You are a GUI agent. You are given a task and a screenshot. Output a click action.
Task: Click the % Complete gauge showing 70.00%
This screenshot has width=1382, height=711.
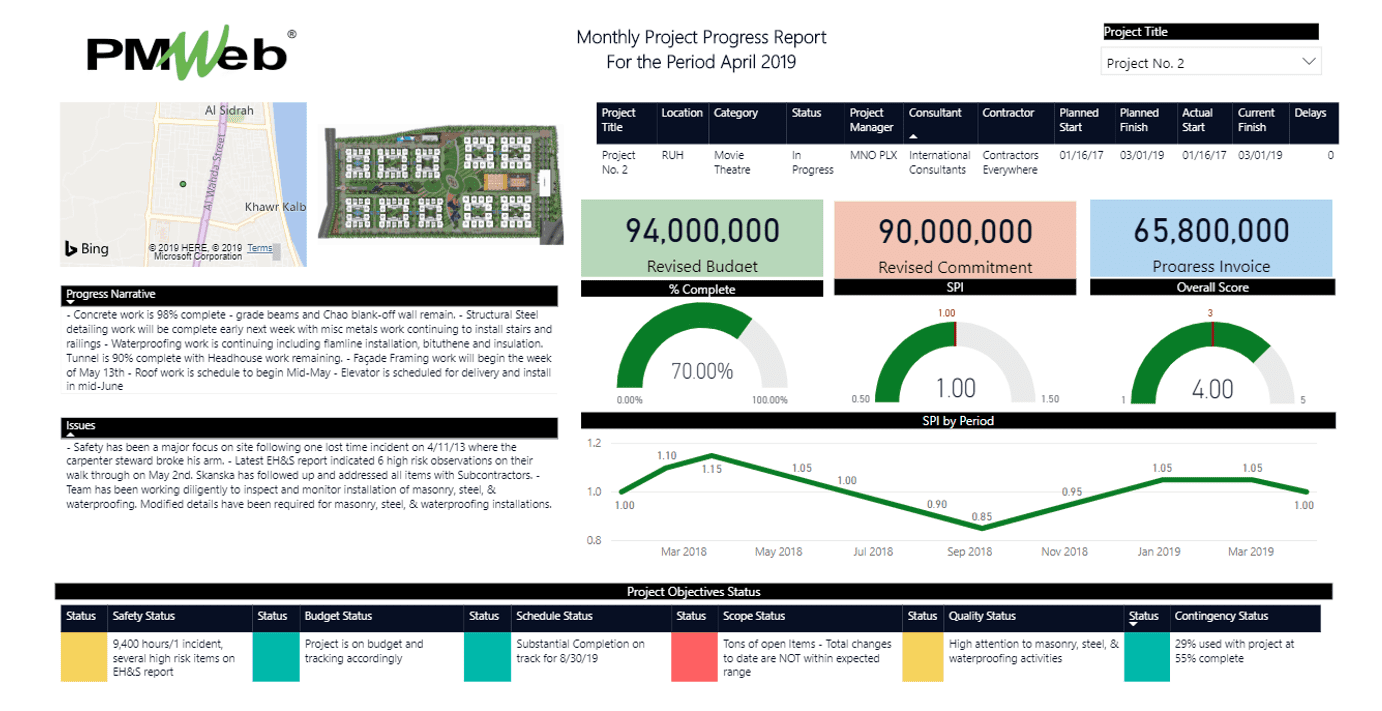click(701, 355)
